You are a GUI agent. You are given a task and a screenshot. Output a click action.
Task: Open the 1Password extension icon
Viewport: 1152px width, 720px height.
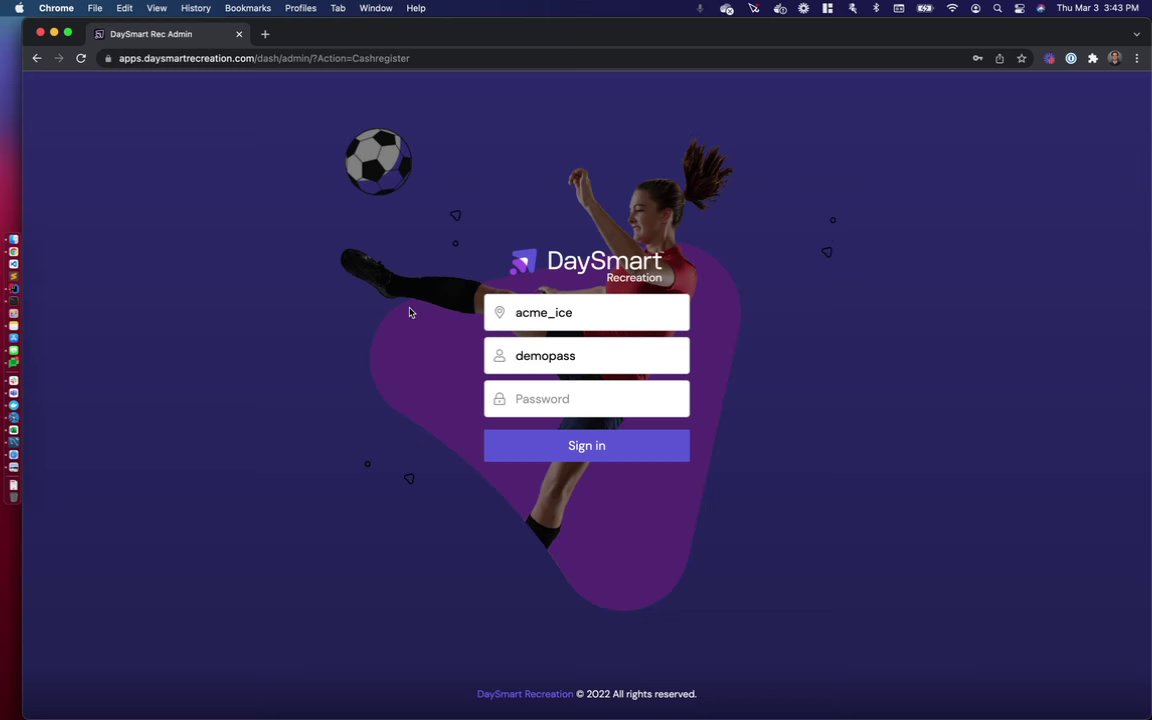coord(1071,58)
